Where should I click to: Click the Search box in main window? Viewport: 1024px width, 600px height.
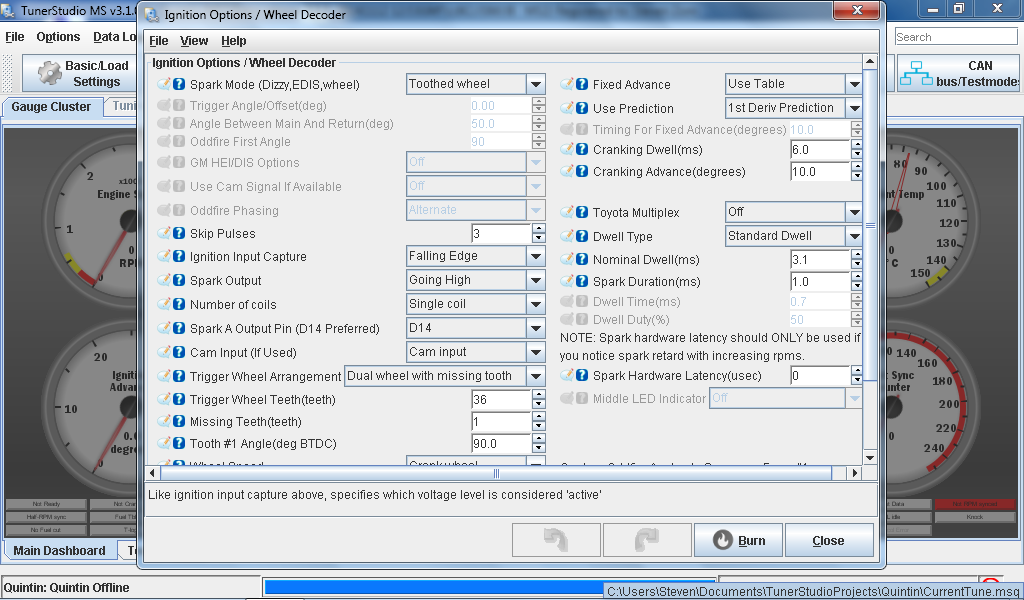(x=956, y=37)
